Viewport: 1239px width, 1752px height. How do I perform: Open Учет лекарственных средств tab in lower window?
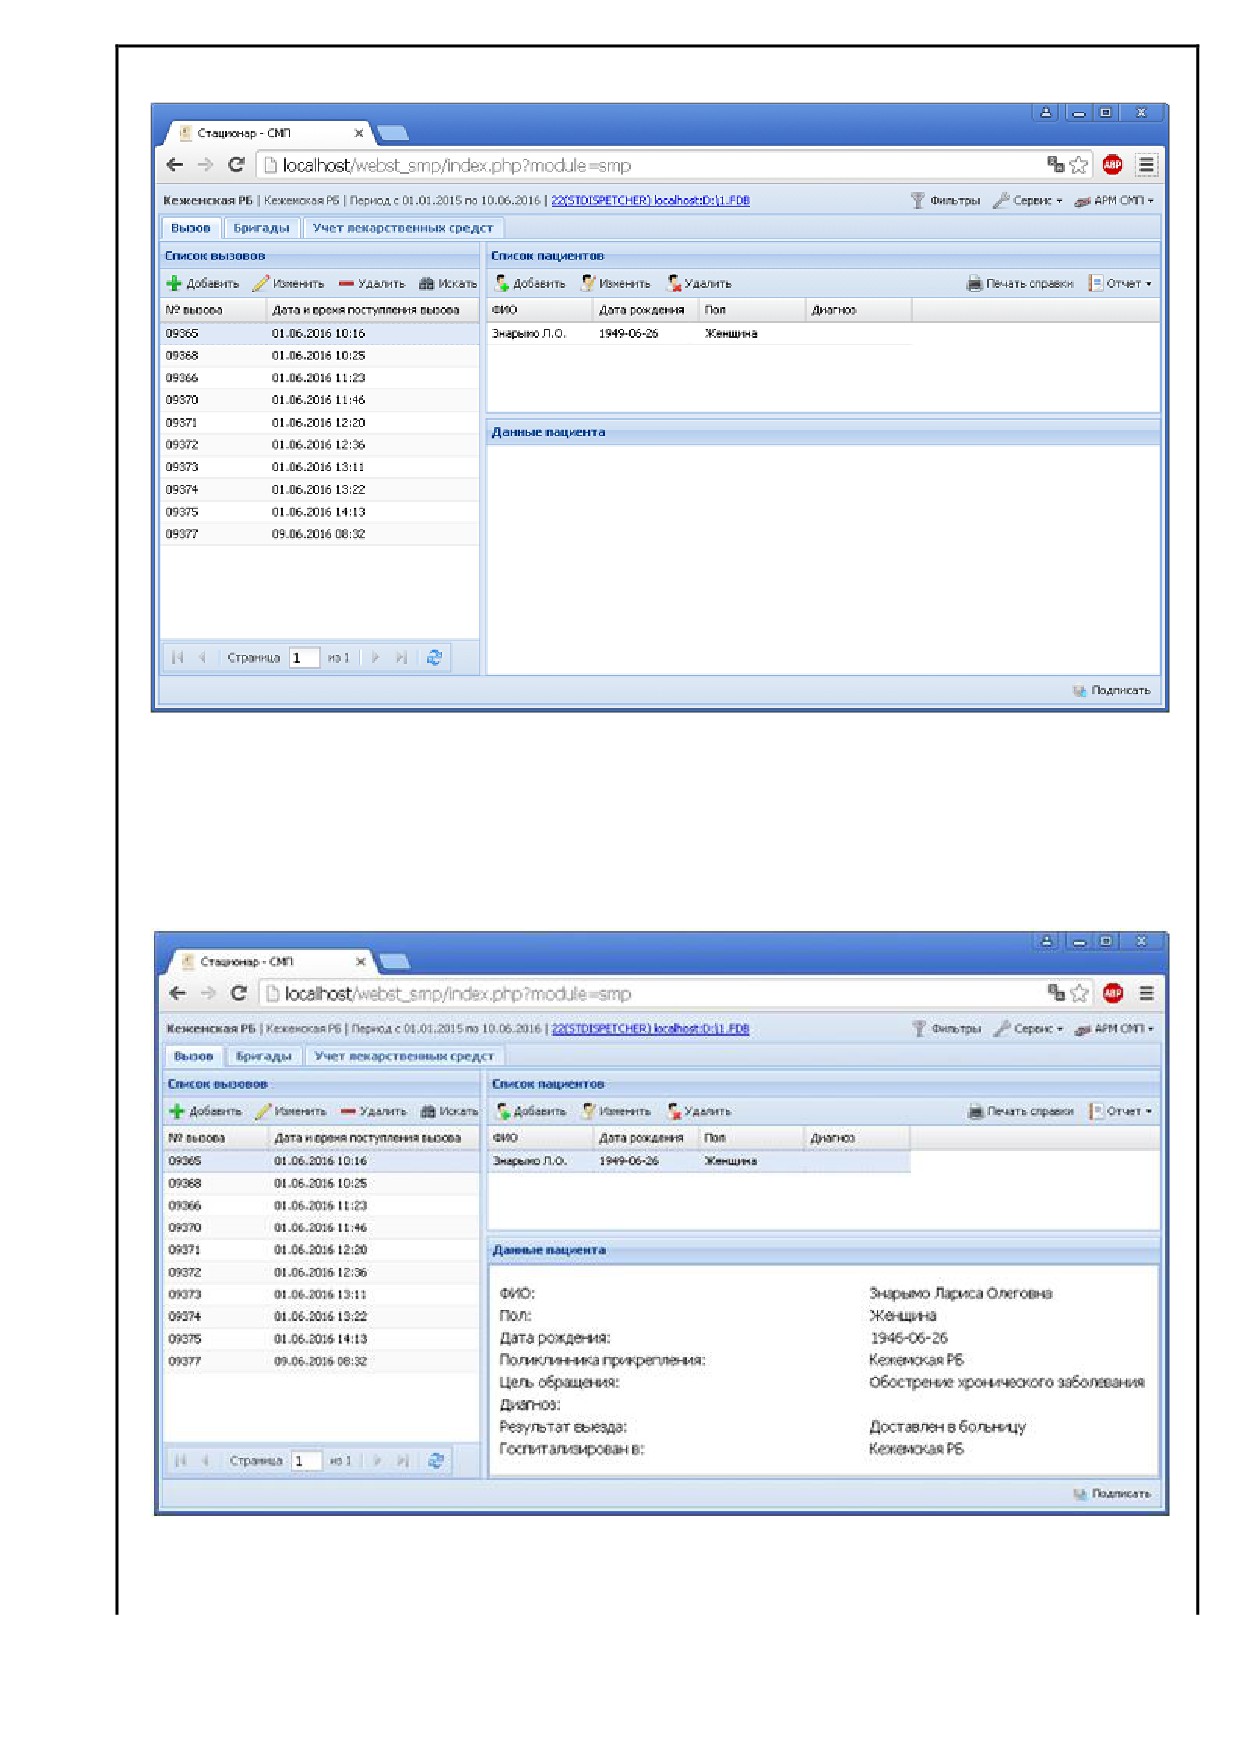pyautogui.click(x=404, y=1056)
